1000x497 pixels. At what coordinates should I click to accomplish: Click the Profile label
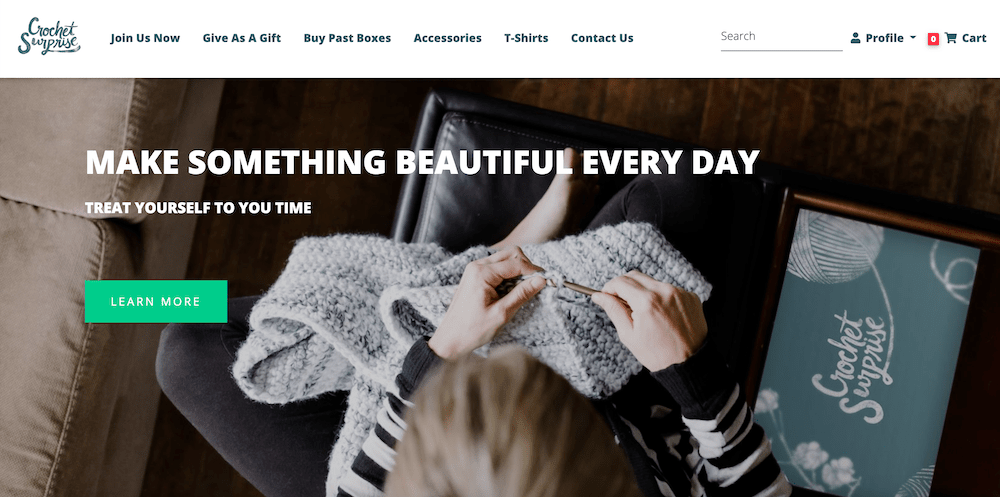click(884, 38)
